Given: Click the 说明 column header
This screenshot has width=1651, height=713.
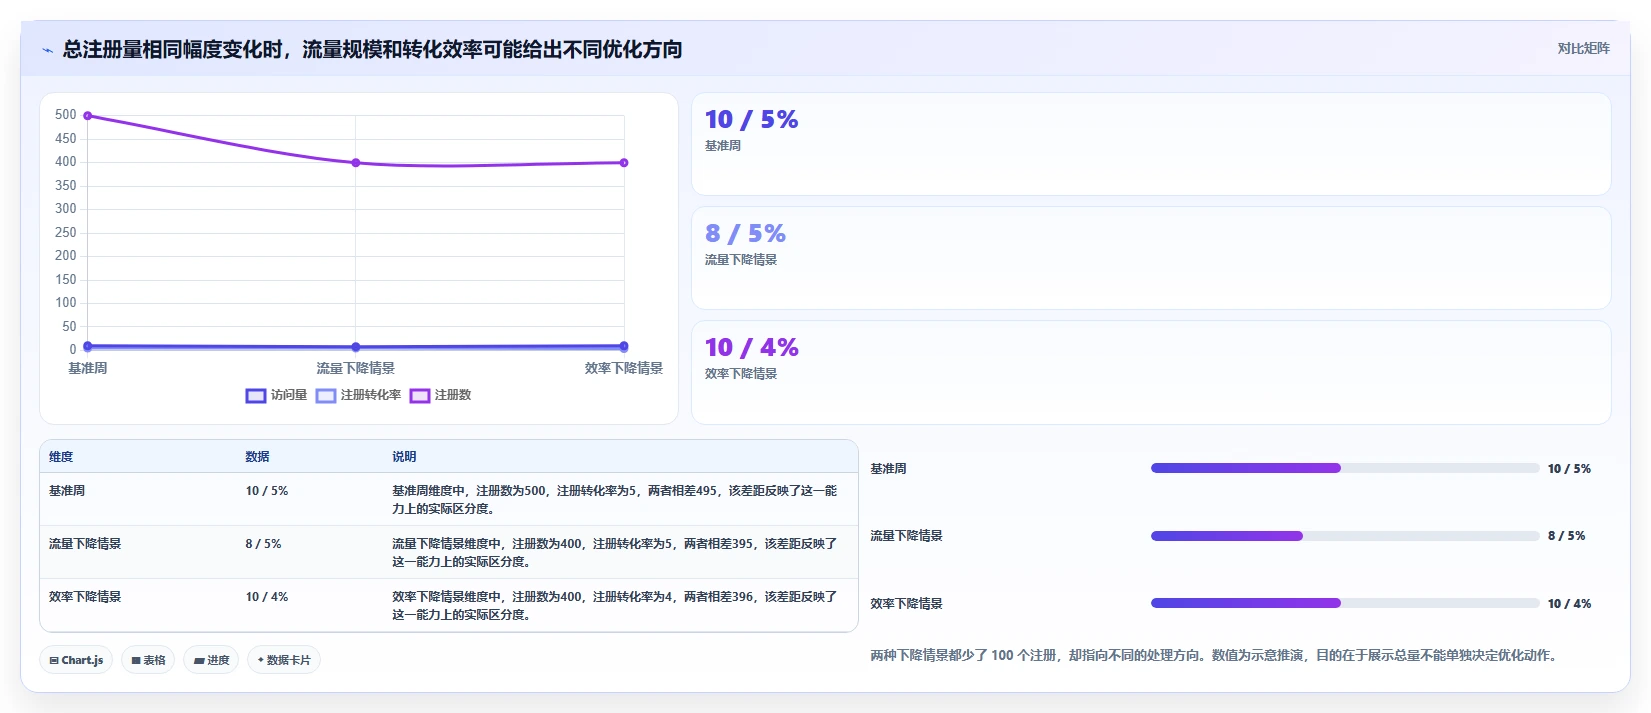Looking at the screenshot, I should (x=404, y=457).
